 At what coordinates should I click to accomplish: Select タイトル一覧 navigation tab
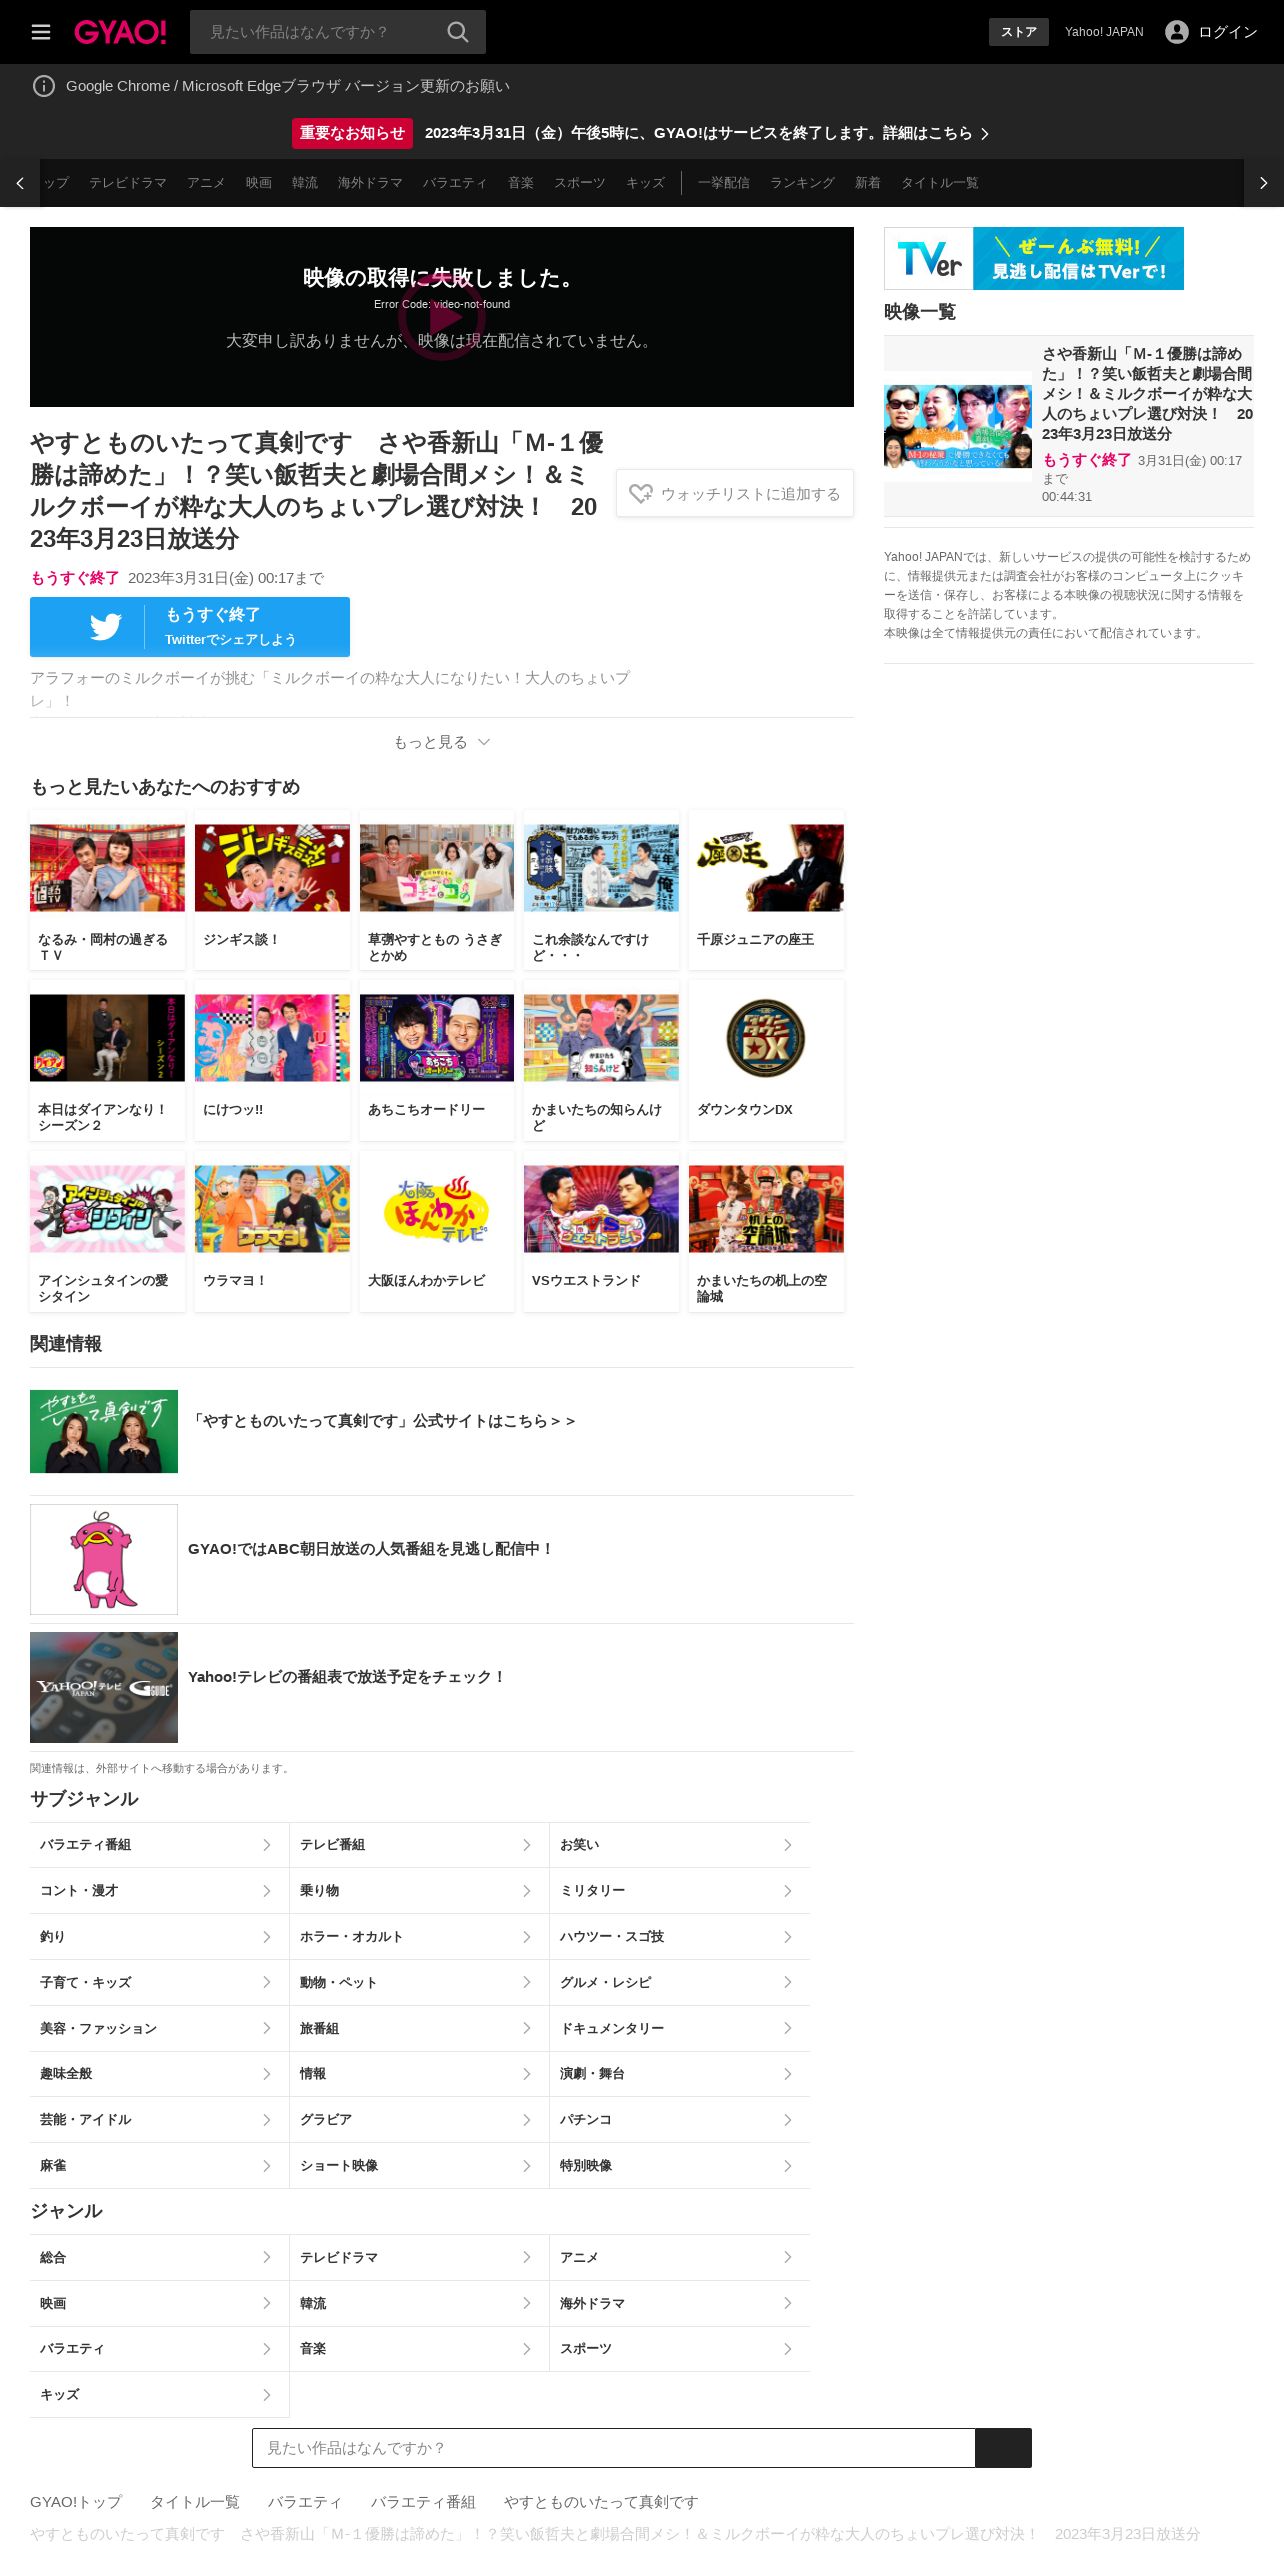coord(940,183)
